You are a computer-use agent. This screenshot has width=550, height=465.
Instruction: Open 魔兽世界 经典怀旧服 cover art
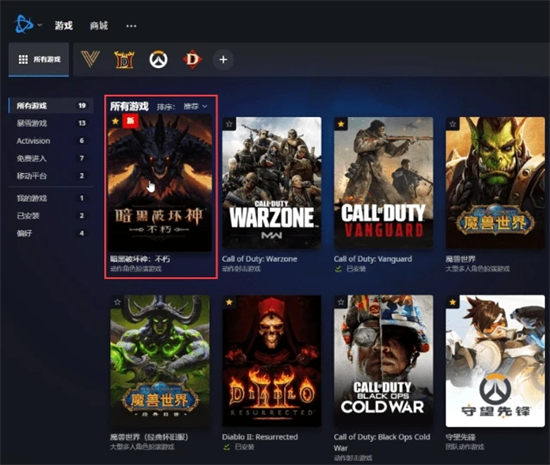coord(160,361)
